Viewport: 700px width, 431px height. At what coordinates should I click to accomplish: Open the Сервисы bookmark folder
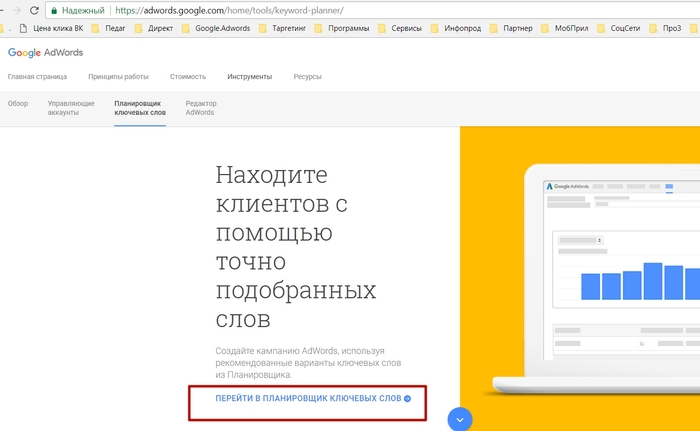[400, 28]
